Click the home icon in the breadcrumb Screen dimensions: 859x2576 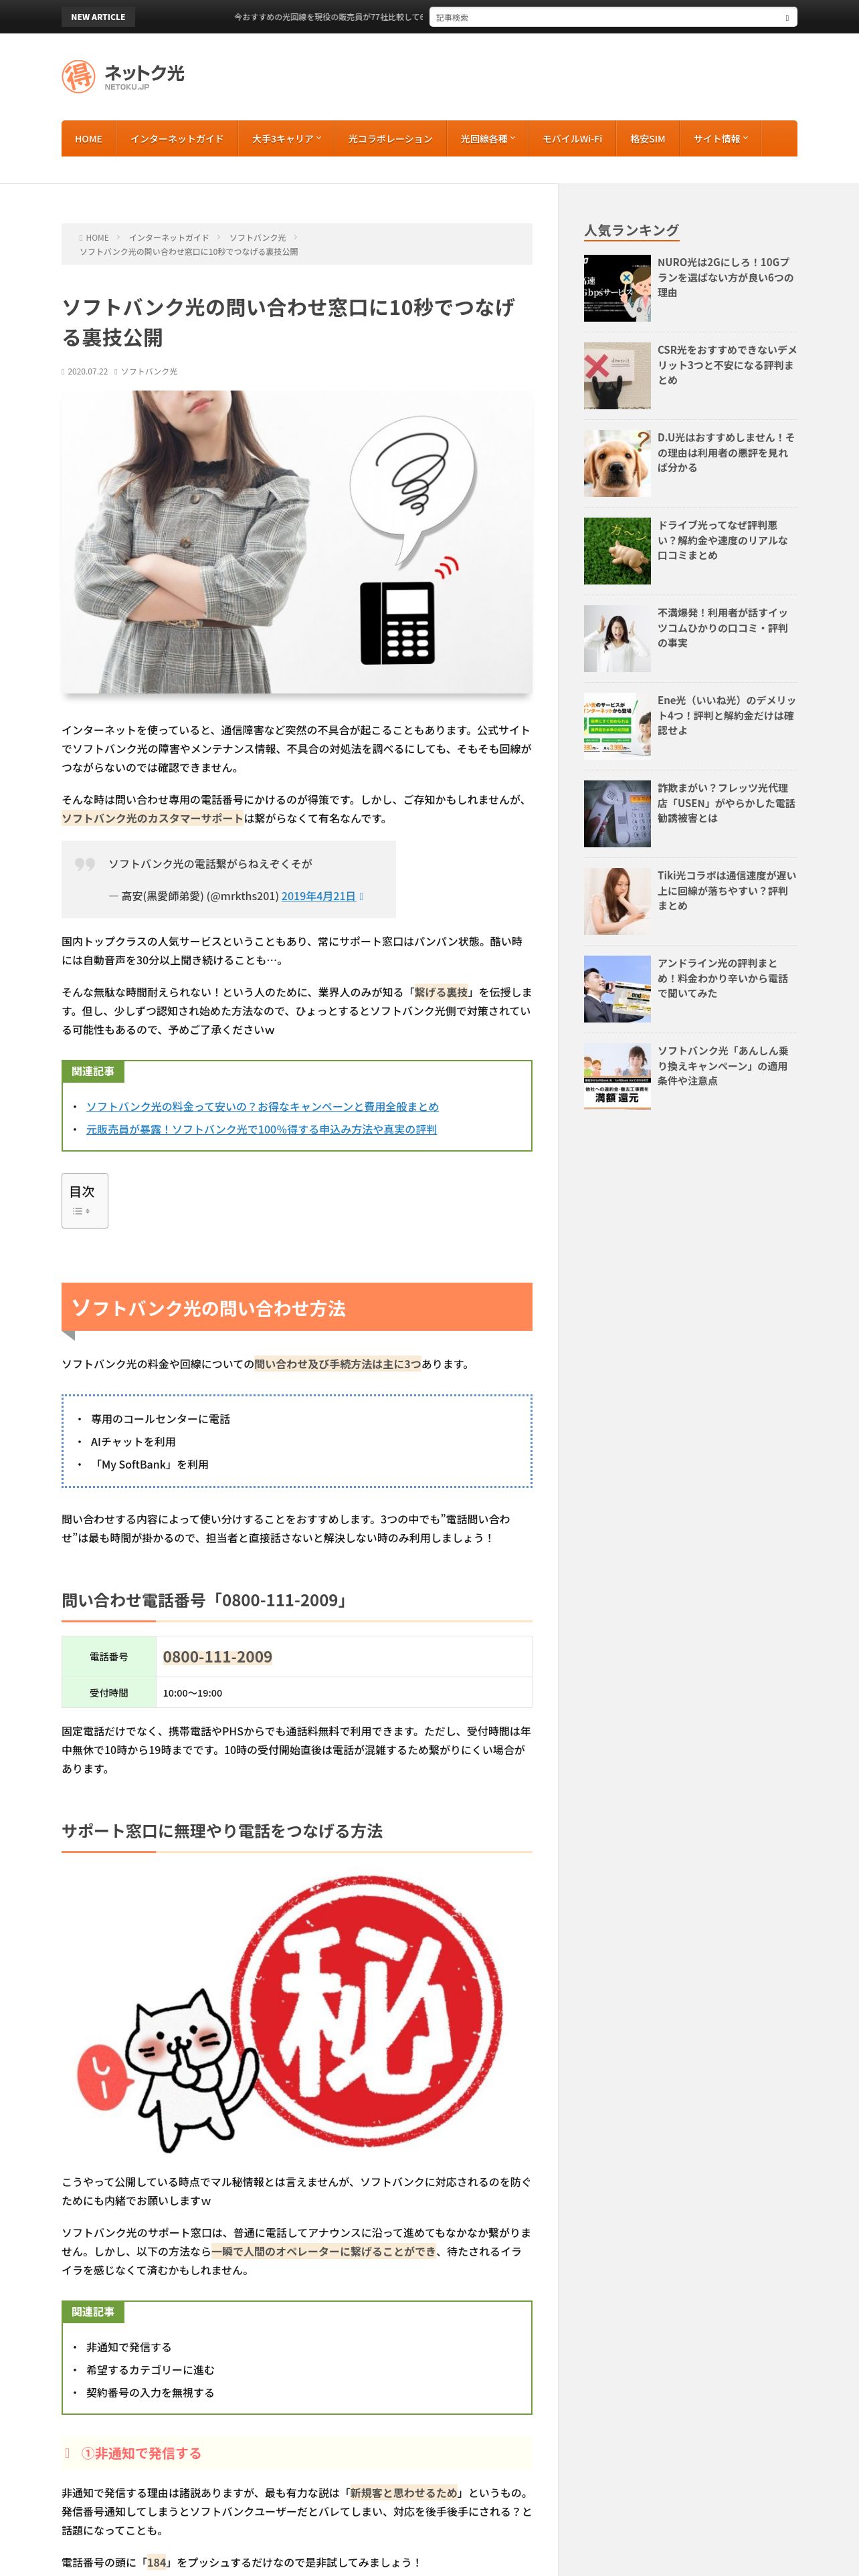click(x=81, y=238)
